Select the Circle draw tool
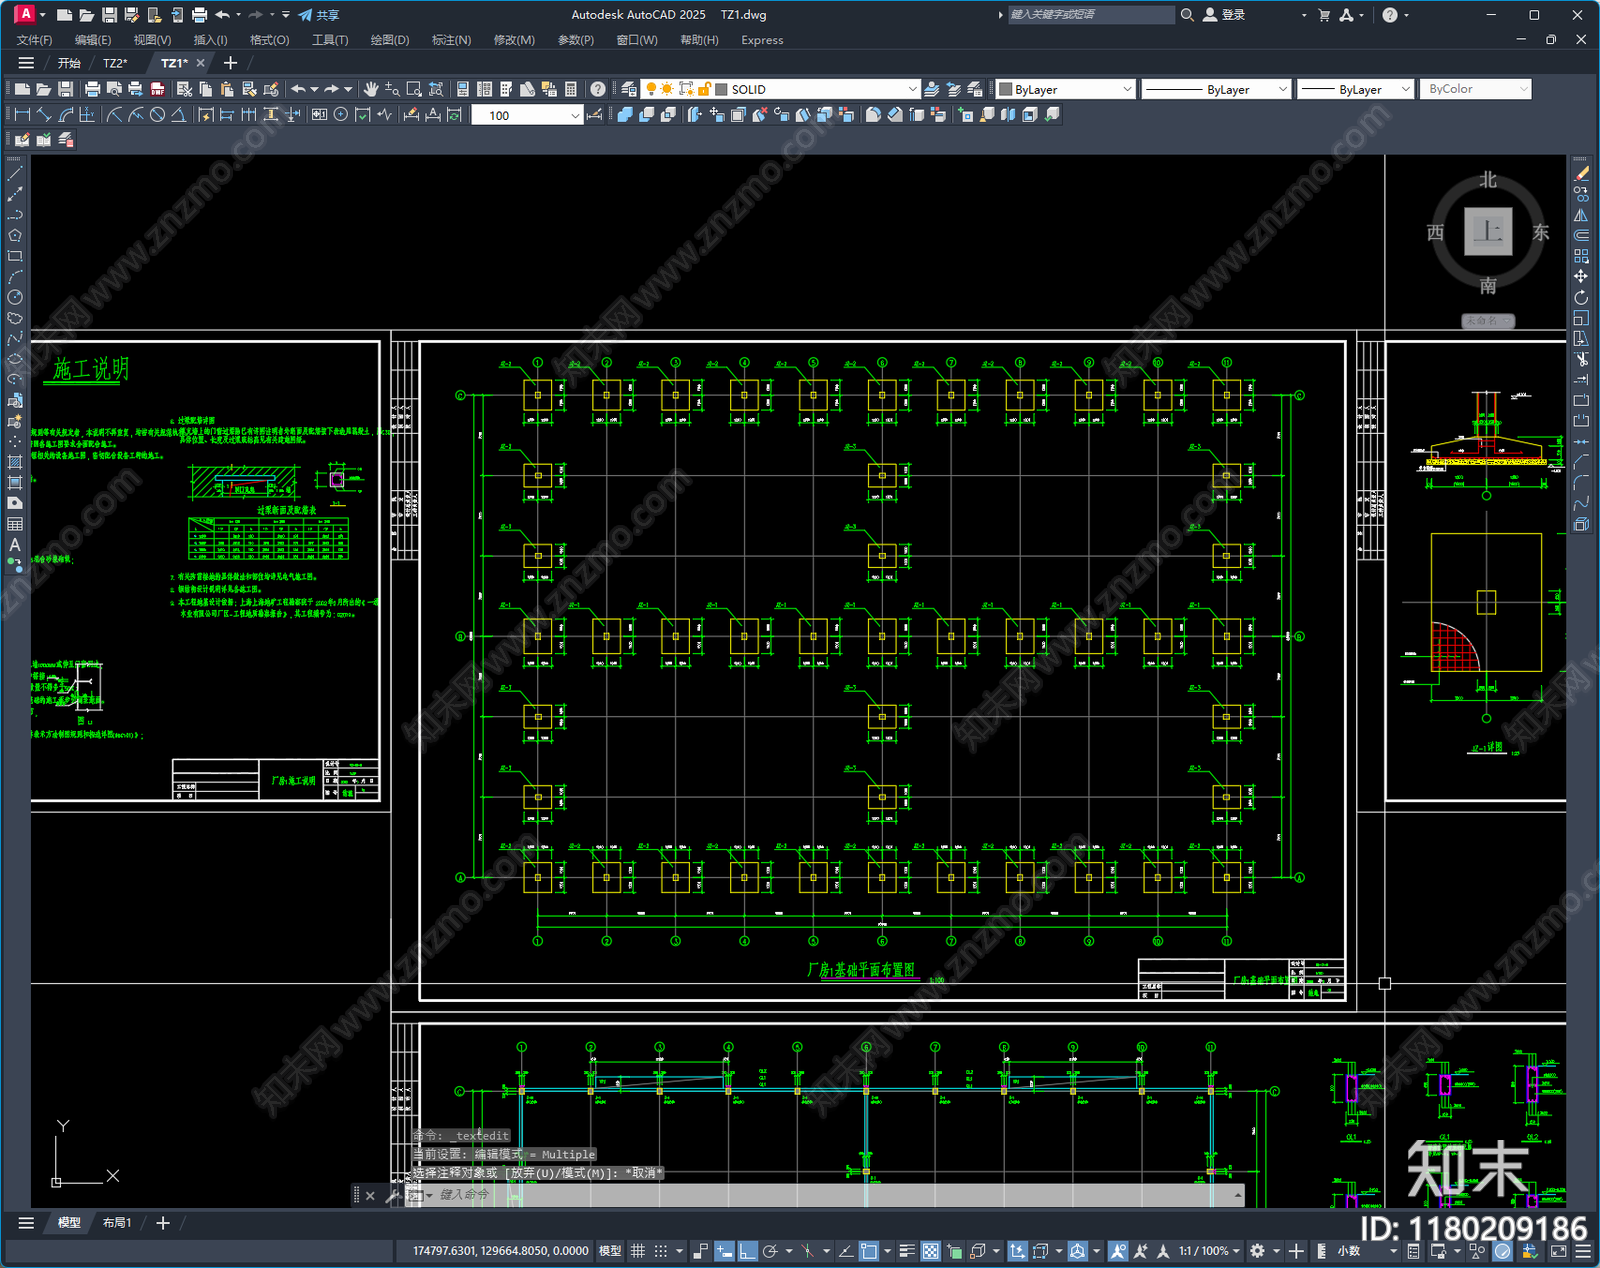The width and height of the screenshot is (1600, 1268). point(15,297)
